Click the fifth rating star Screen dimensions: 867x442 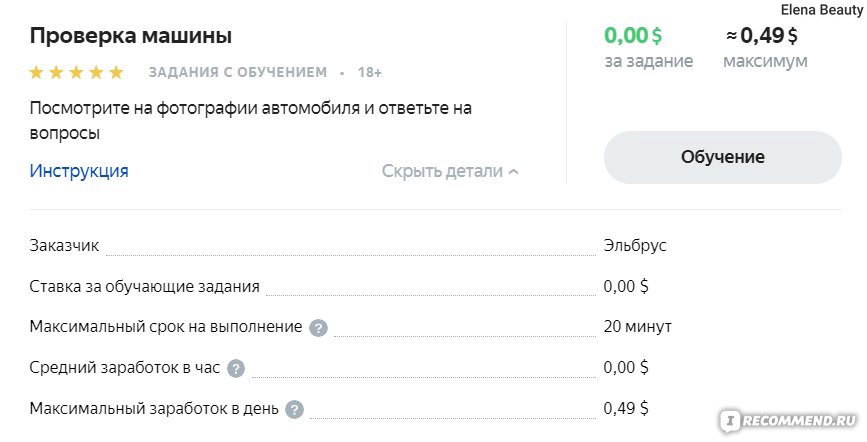[x=116, y=72]
